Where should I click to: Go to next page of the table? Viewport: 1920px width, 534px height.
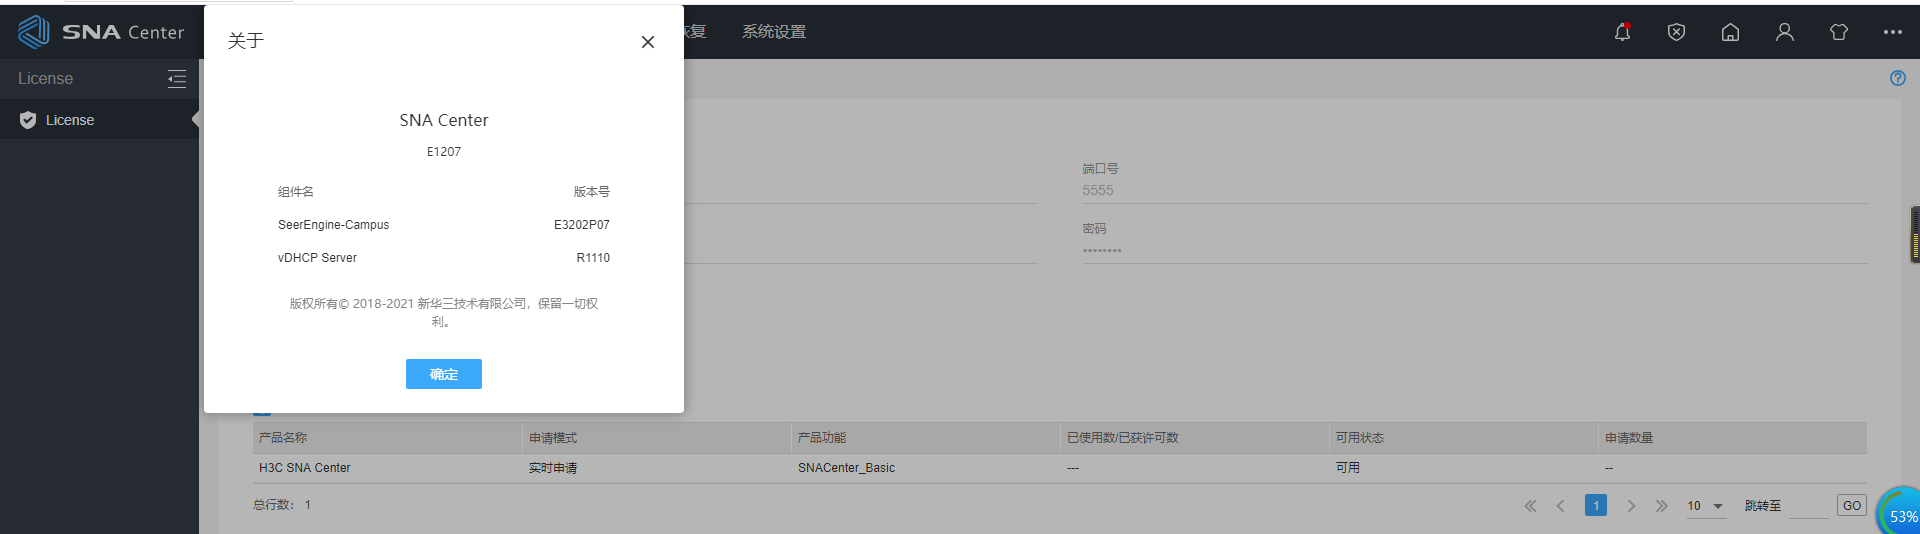point(1631,506)
